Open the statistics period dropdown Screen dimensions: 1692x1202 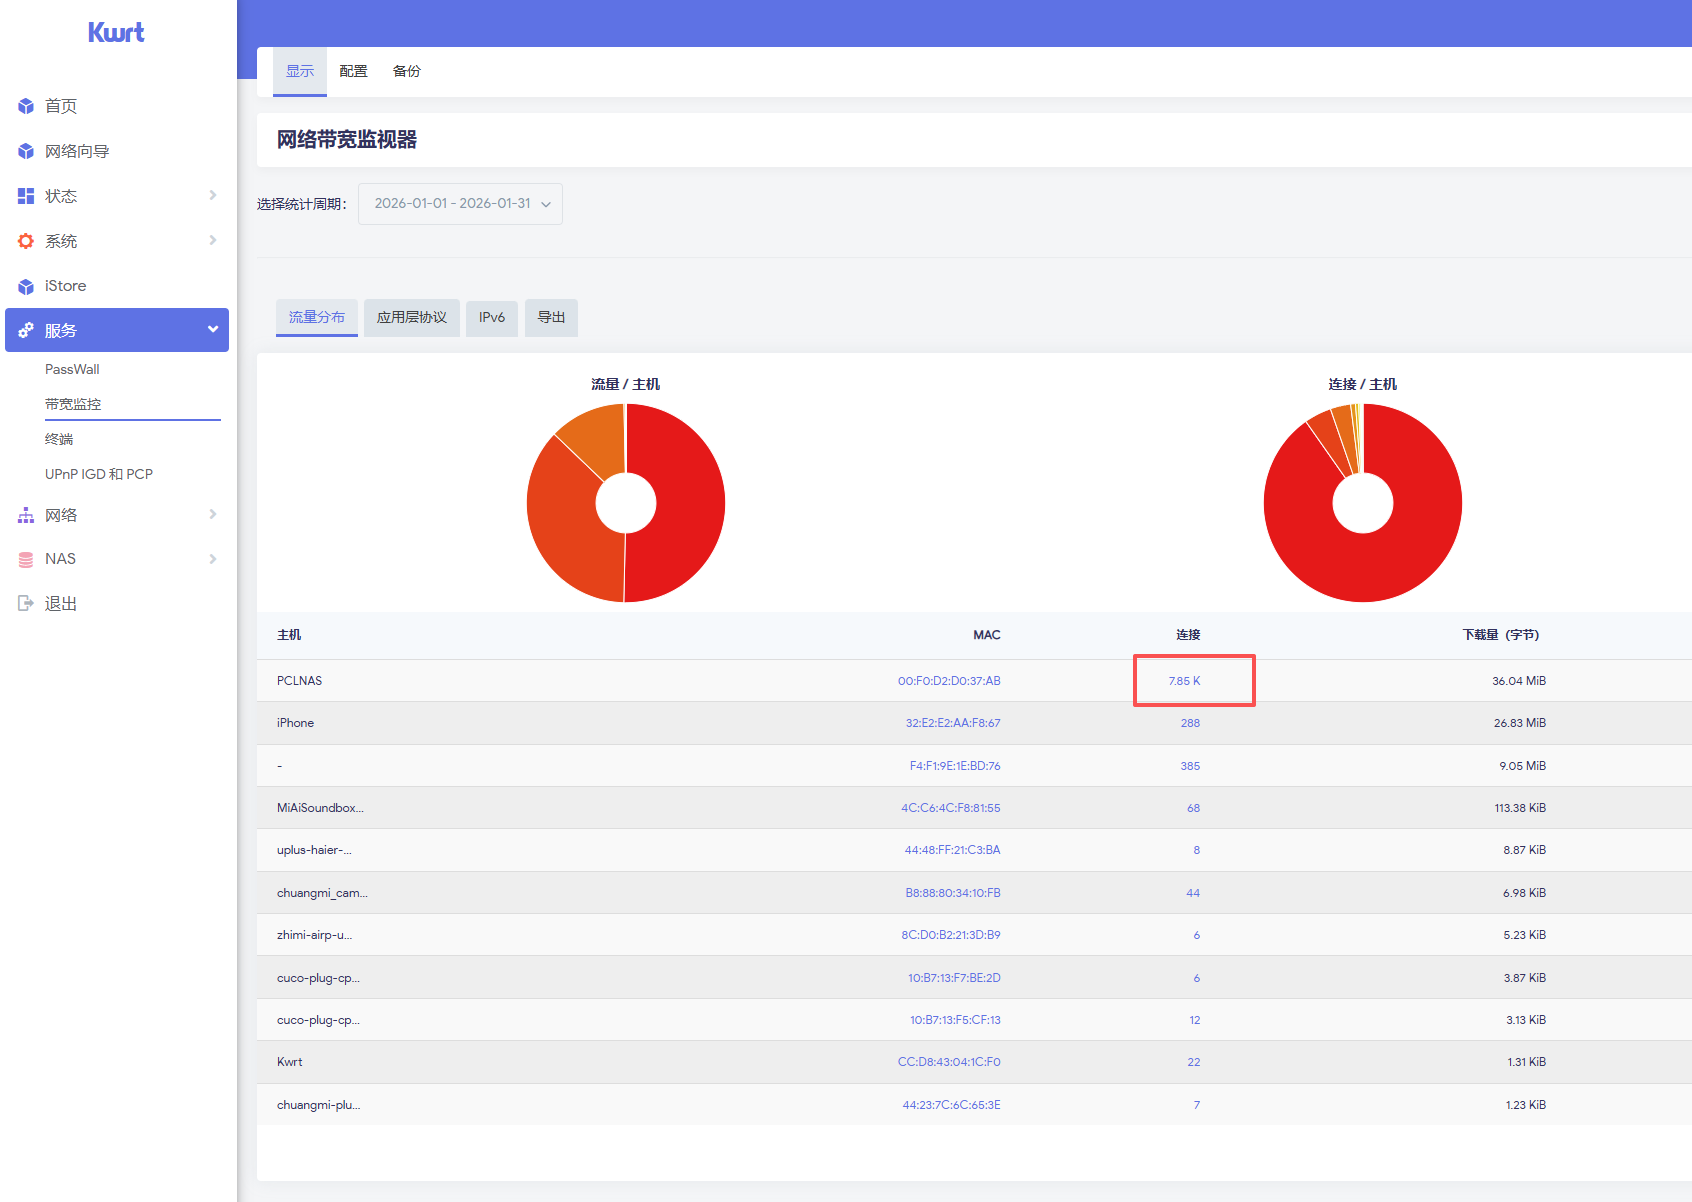[x=460, y=204]
